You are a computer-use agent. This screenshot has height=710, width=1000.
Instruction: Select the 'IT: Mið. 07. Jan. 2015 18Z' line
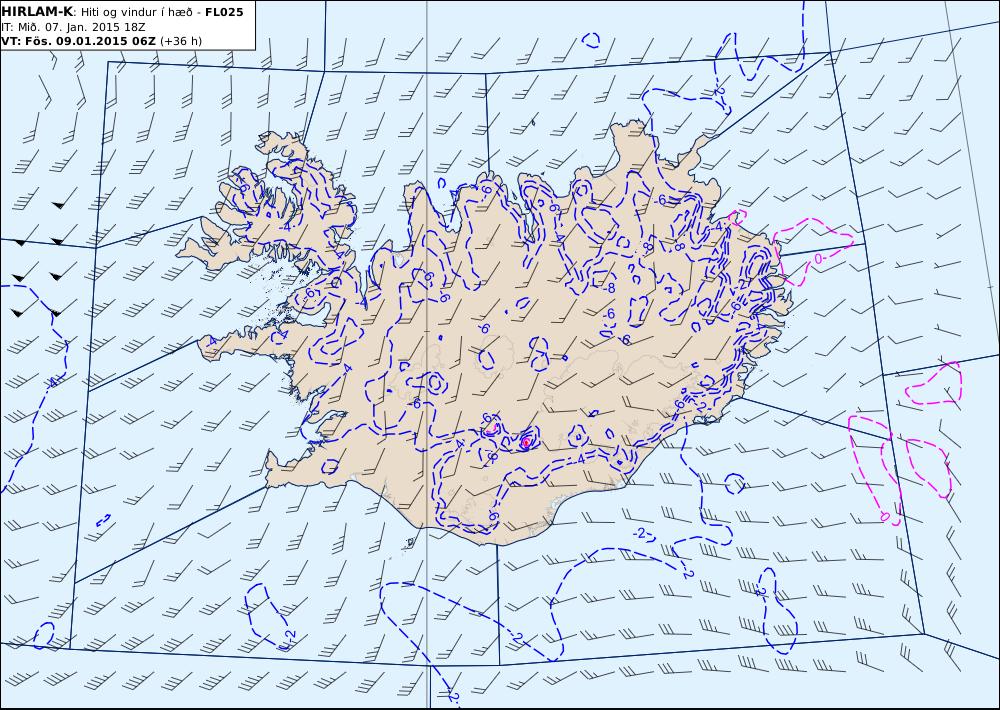click(73, 27)
